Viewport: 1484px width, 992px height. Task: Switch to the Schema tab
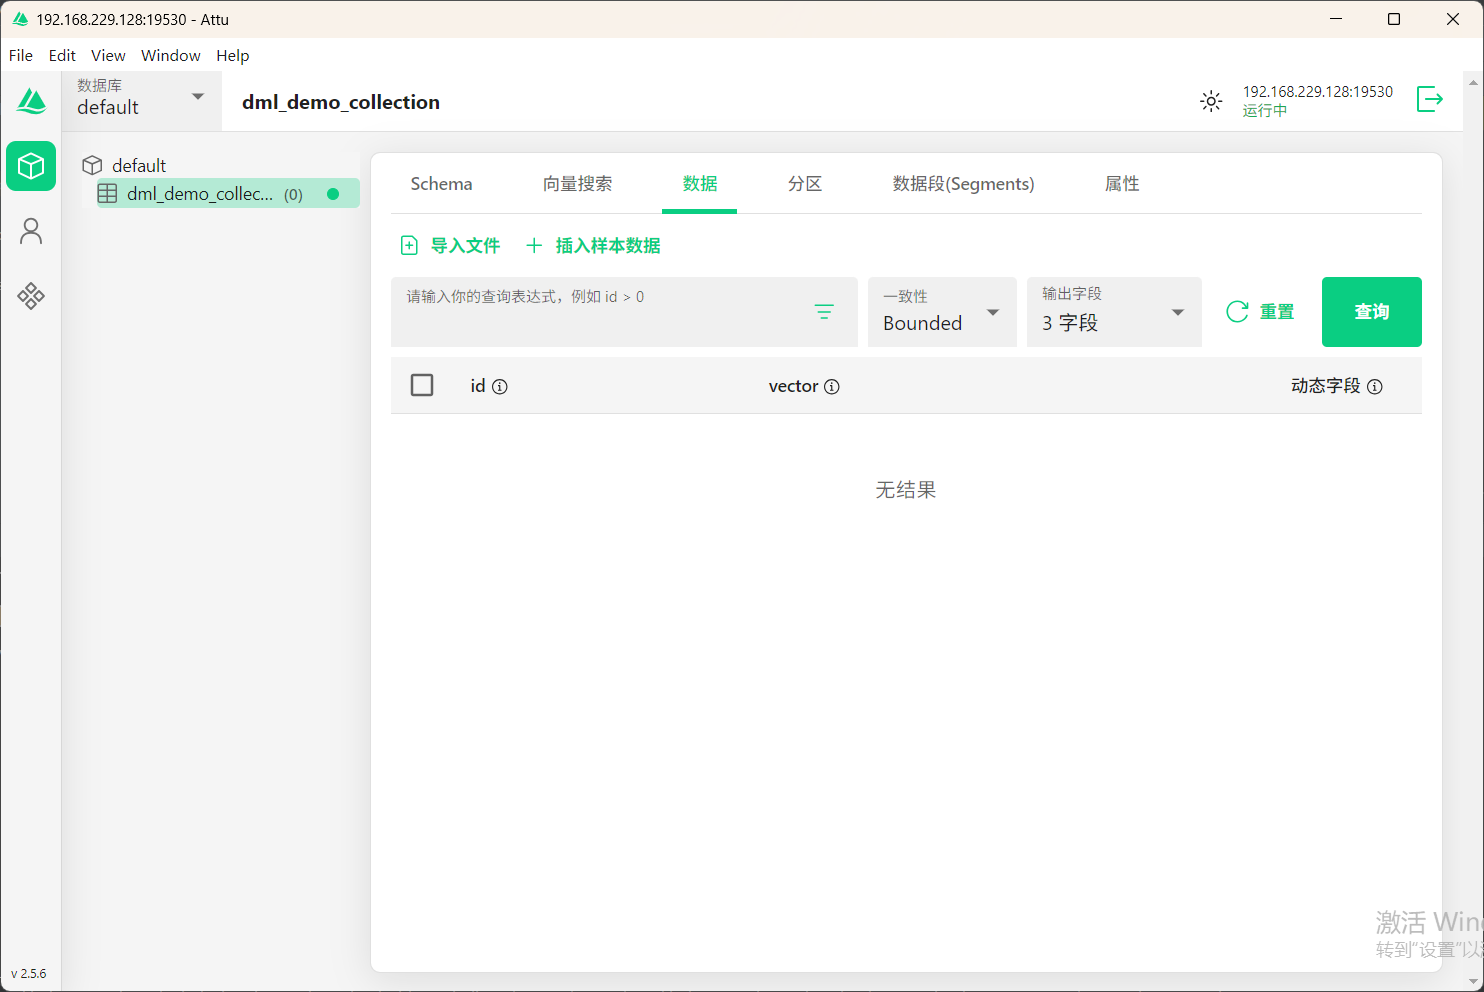tap(441, 184)
